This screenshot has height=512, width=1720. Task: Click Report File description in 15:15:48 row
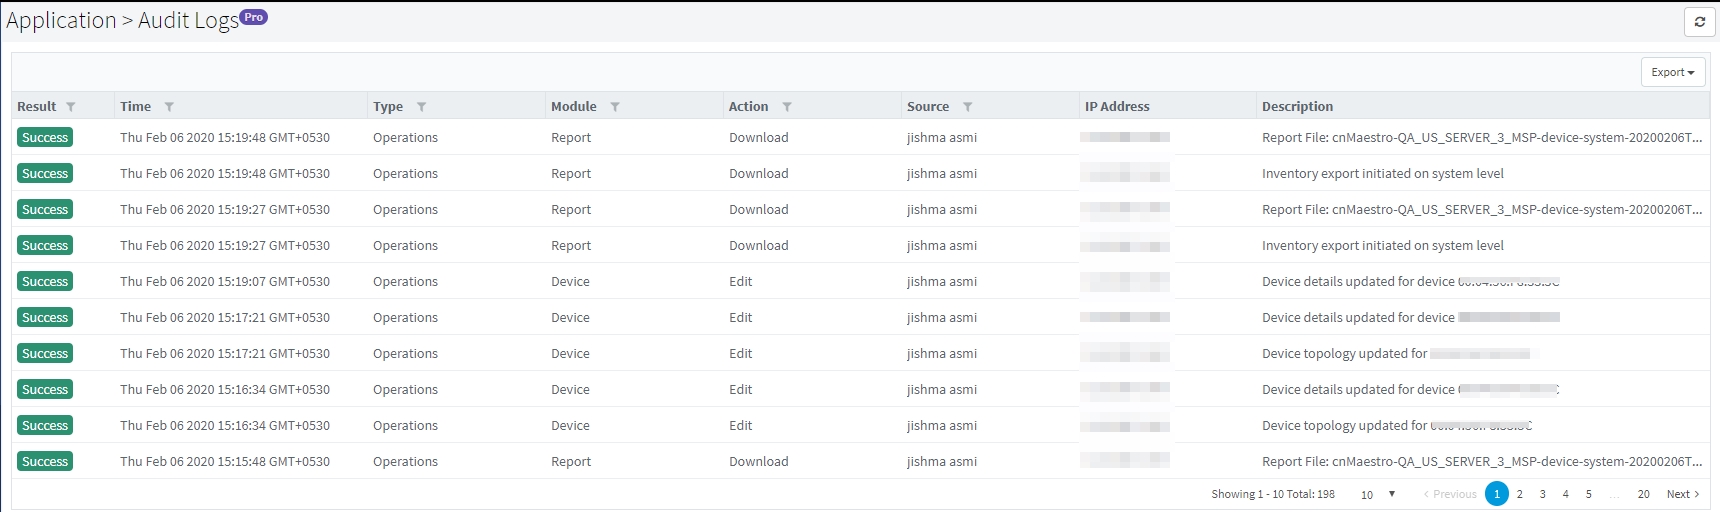tap(1482, 462)
